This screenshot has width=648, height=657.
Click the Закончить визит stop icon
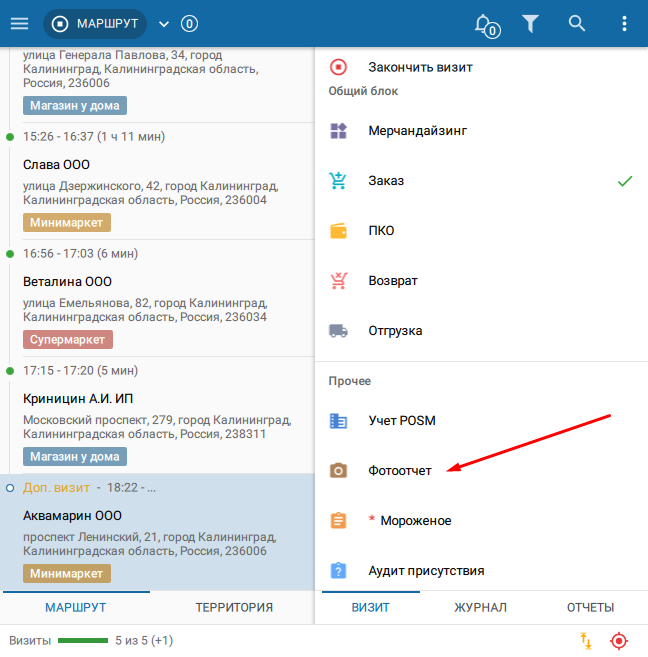click(338, 67)
